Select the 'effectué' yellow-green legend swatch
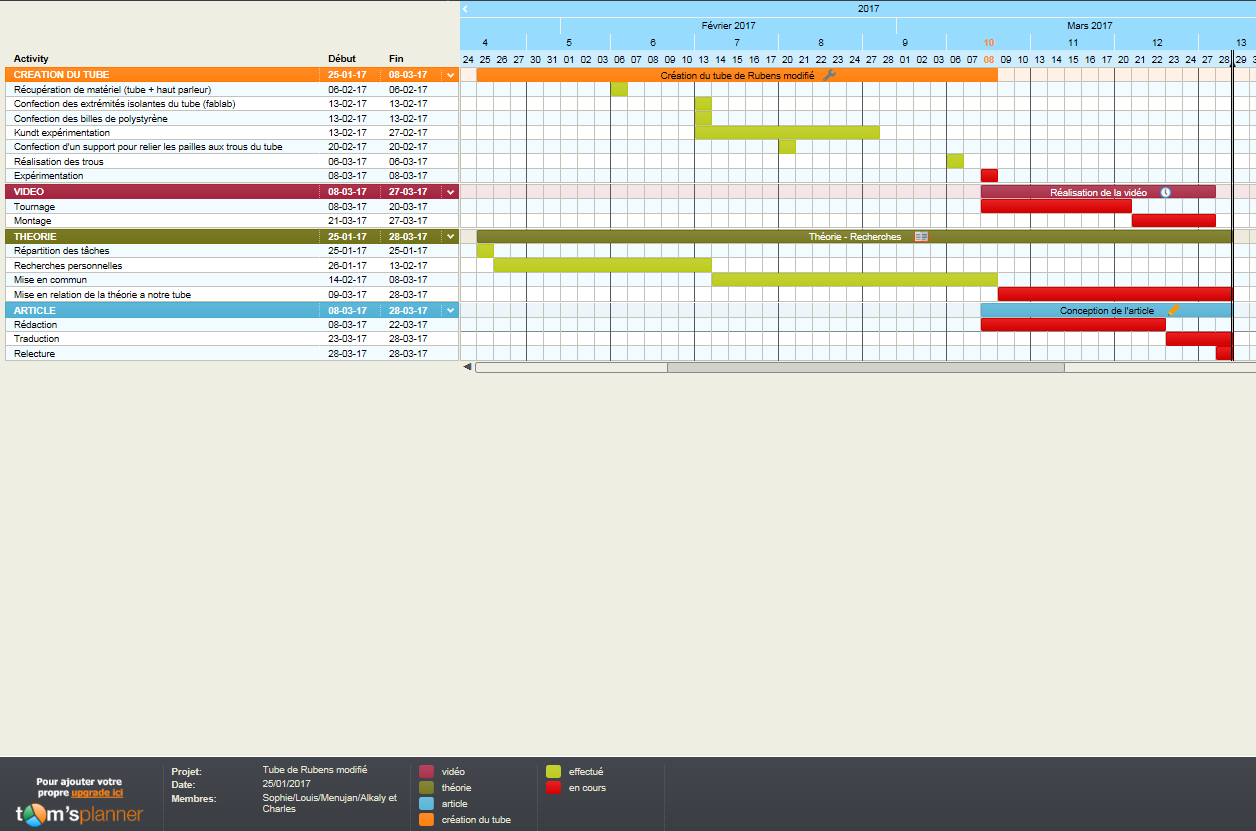1256x831 pixels. [553, 772]
